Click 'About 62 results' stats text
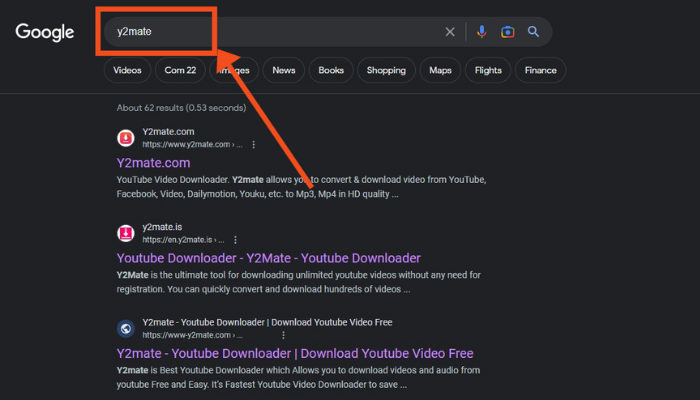Screen dimensions: 700x400 pyautogui.click(x=181, y=108)
